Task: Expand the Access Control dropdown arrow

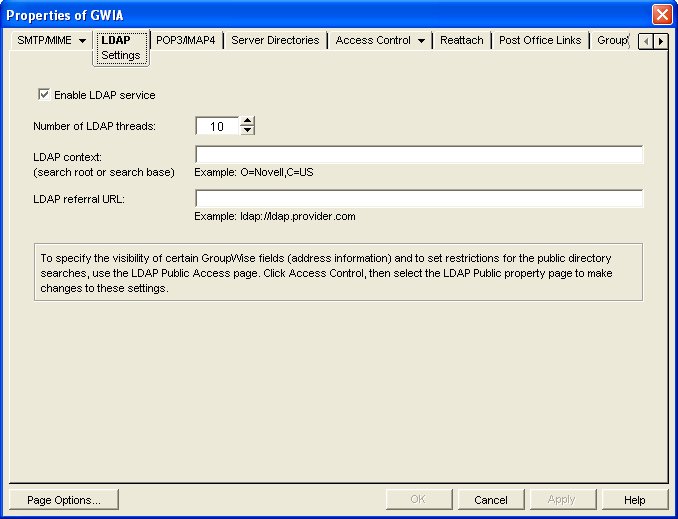Action: 421,41
